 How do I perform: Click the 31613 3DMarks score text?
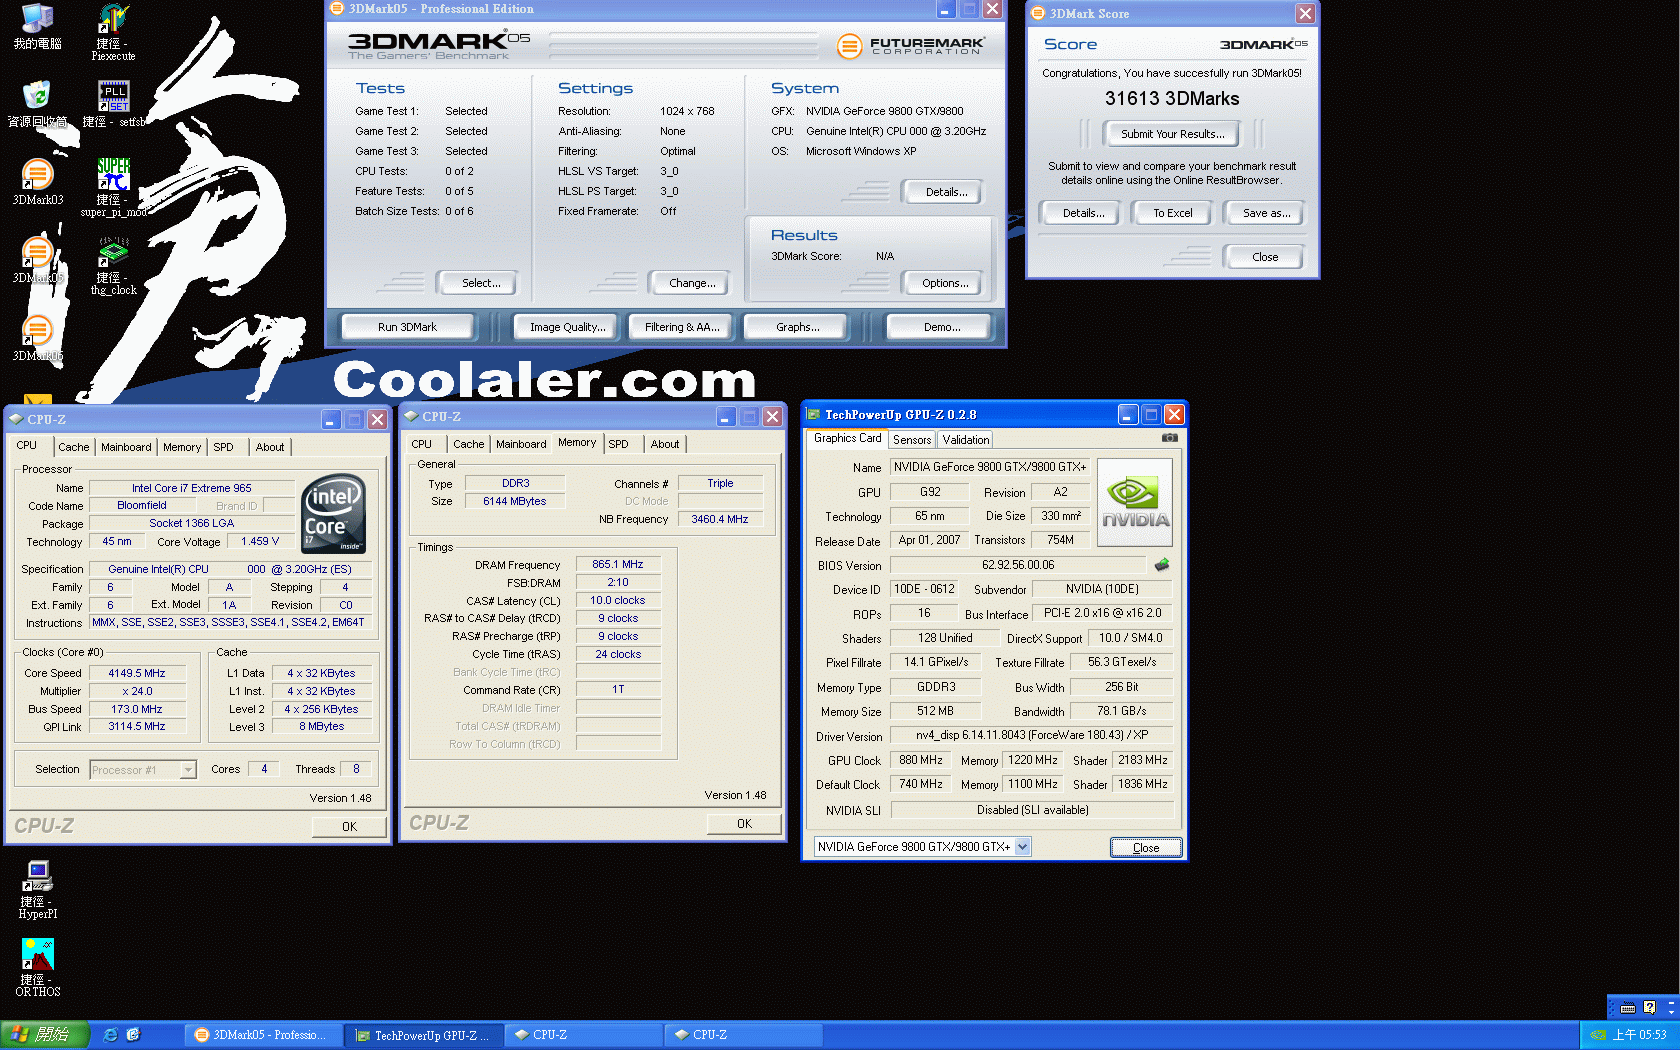point(1171,99)
